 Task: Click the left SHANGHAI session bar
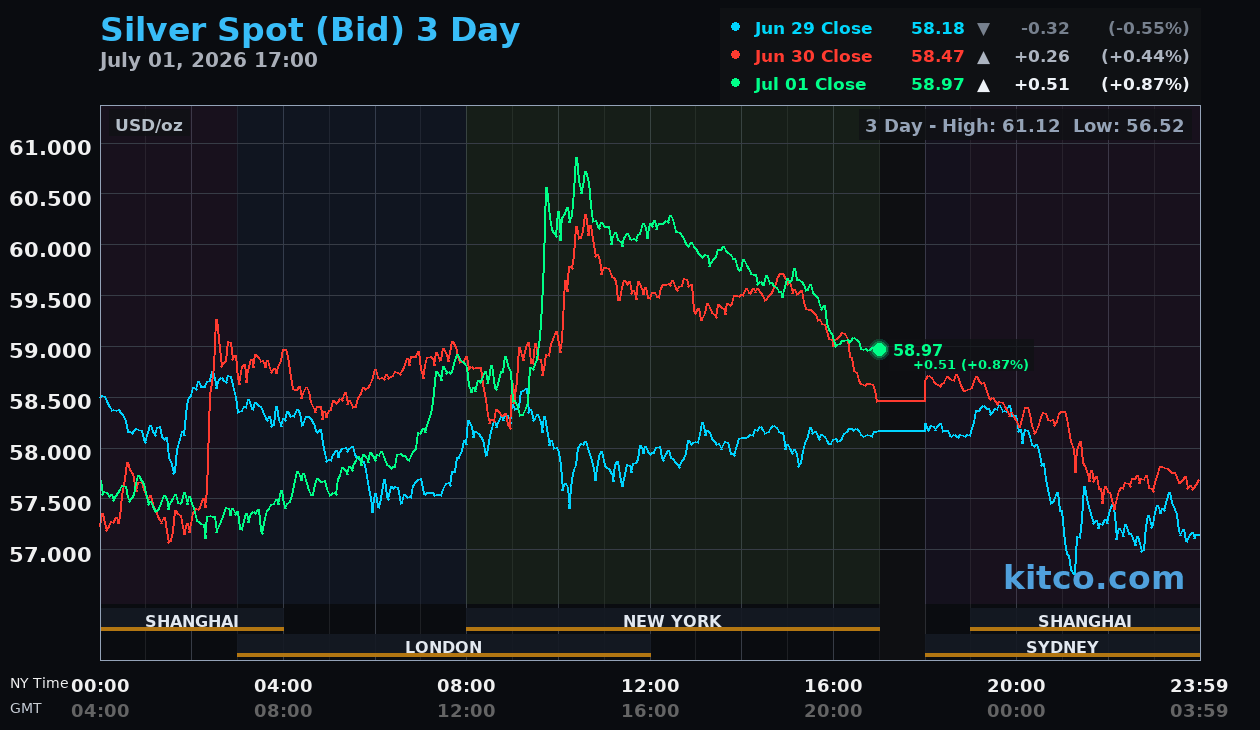tap(192, 620)
